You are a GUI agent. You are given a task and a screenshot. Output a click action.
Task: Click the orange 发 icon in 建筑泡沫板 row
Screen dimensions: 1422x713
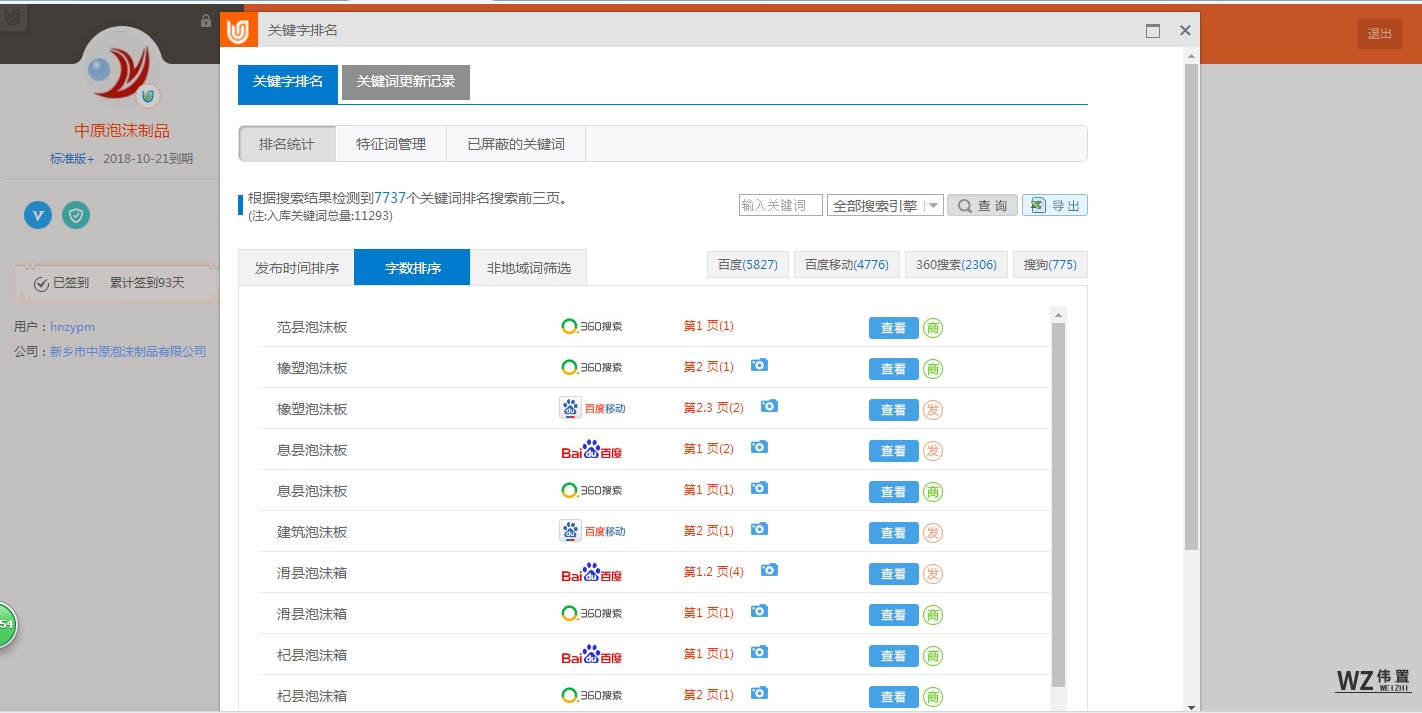pos(932,533)
